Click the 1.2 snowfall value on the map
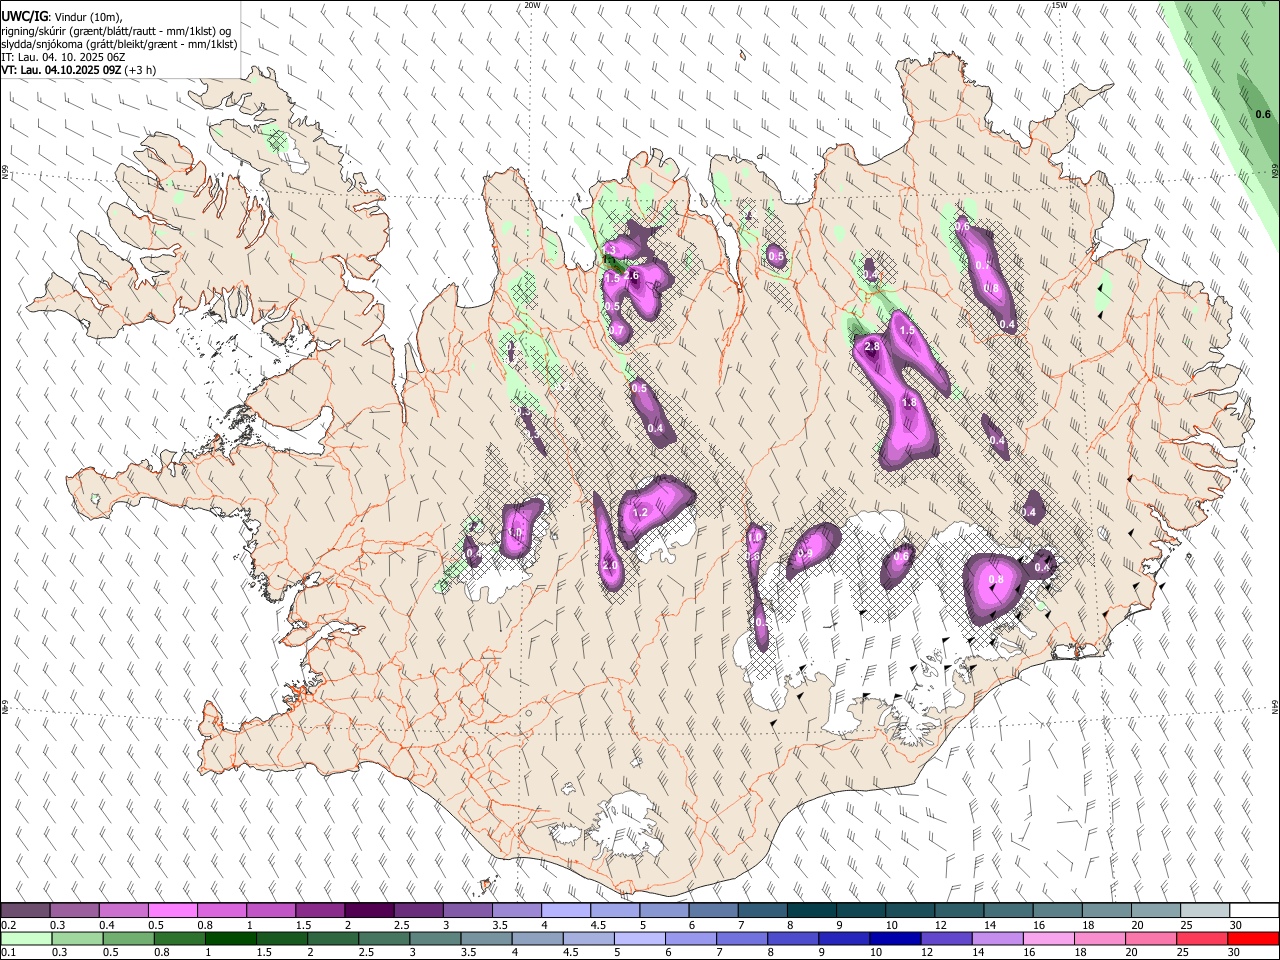Image resolution: width=1280 pixels, height=960 pixels. click(641, 513)
